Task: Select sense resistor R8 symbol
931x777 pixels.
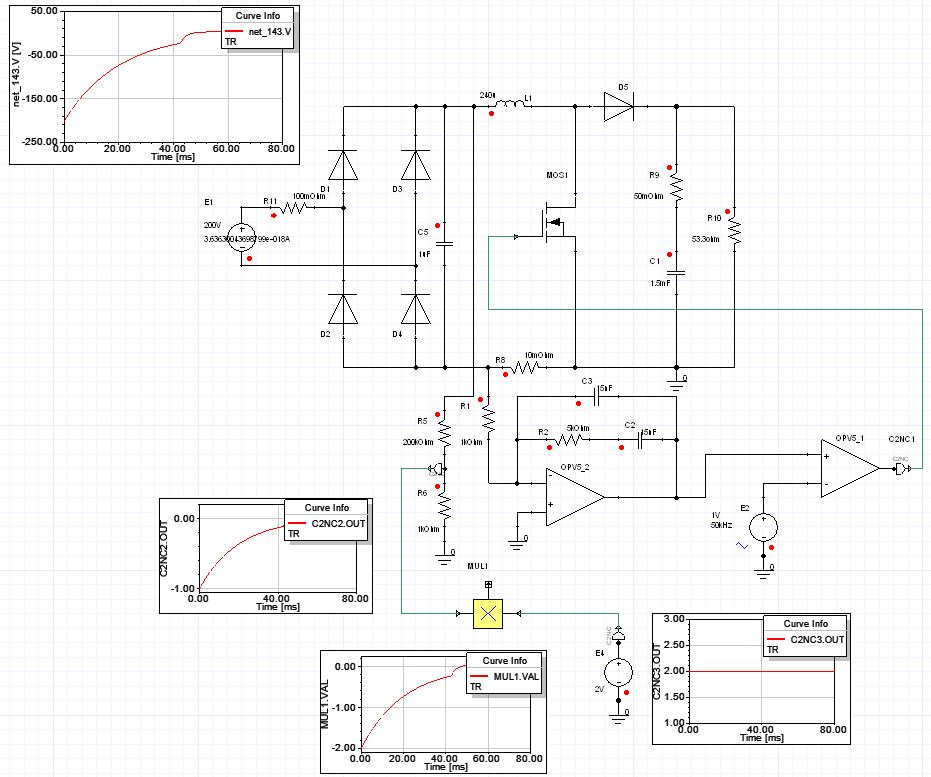Action: 525,368
